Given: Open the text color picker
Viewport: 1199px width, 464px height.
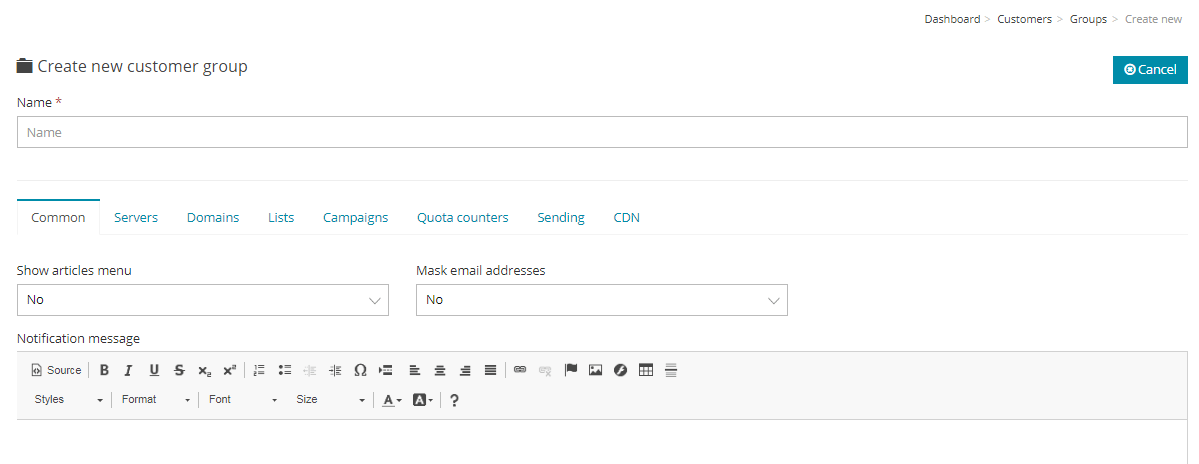Looking at the screenshot, I should [x=392, y=400].
